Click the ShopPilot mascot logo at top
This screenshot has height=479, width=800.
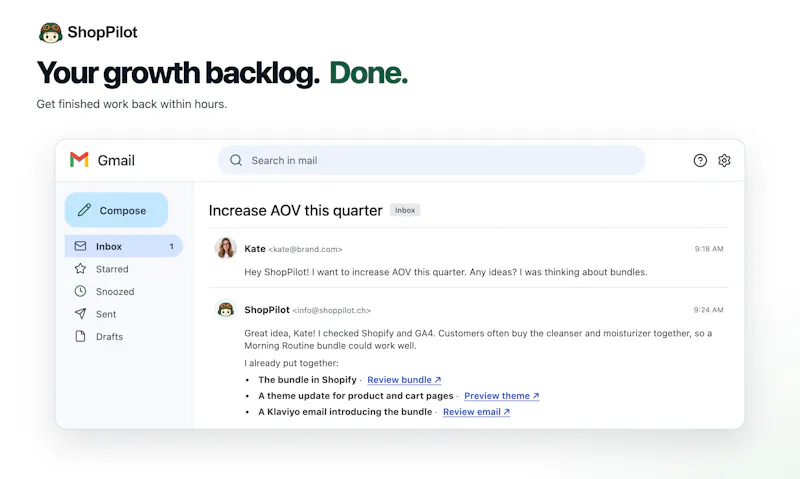coord(51,33)
